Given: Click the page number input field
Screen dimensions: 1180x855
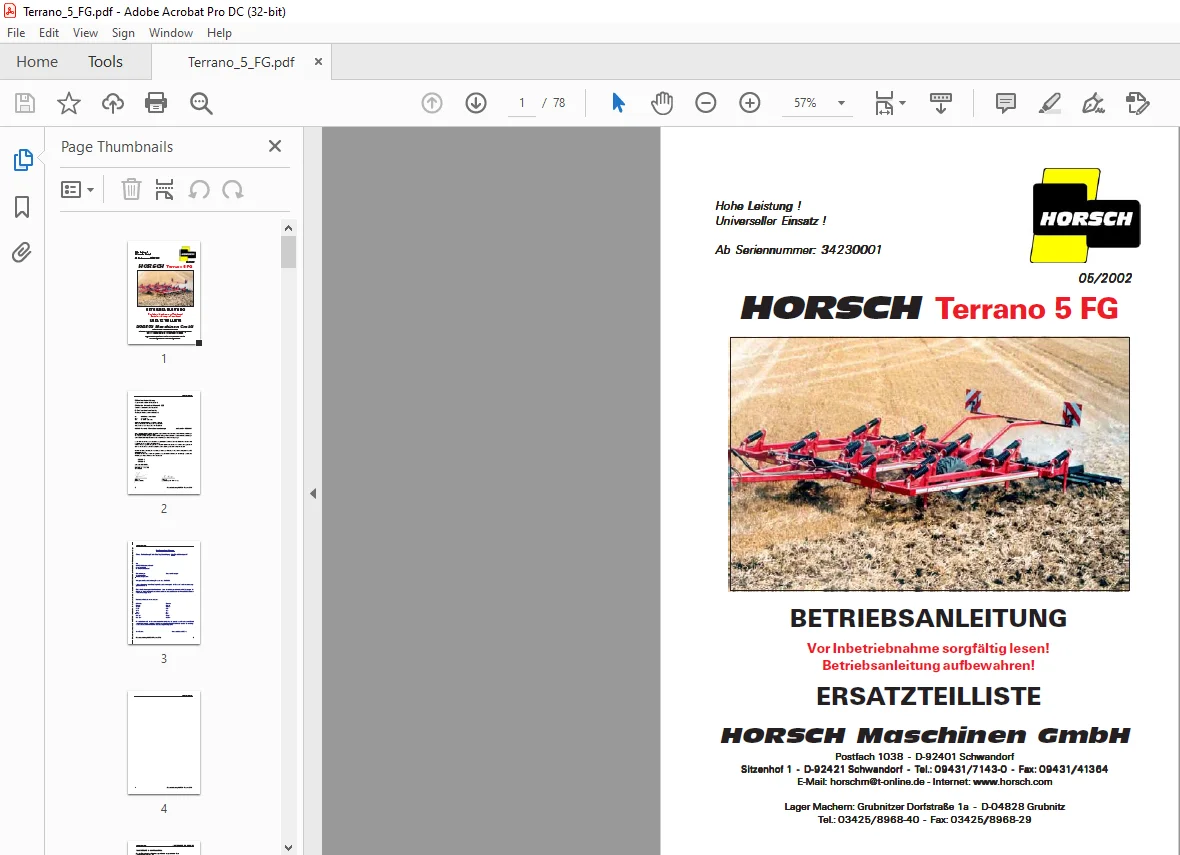Looking at the screenshot, I should (522, 103).
